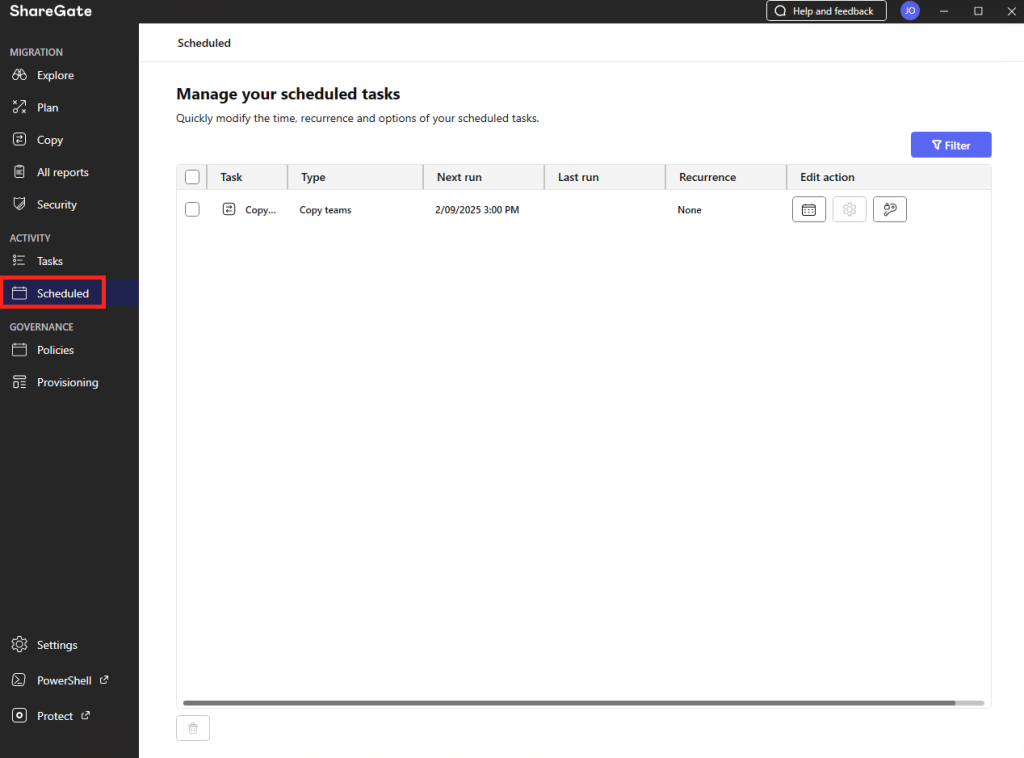Sort by the Next run column
1024x758 pixels.
(x=483, y=177)
